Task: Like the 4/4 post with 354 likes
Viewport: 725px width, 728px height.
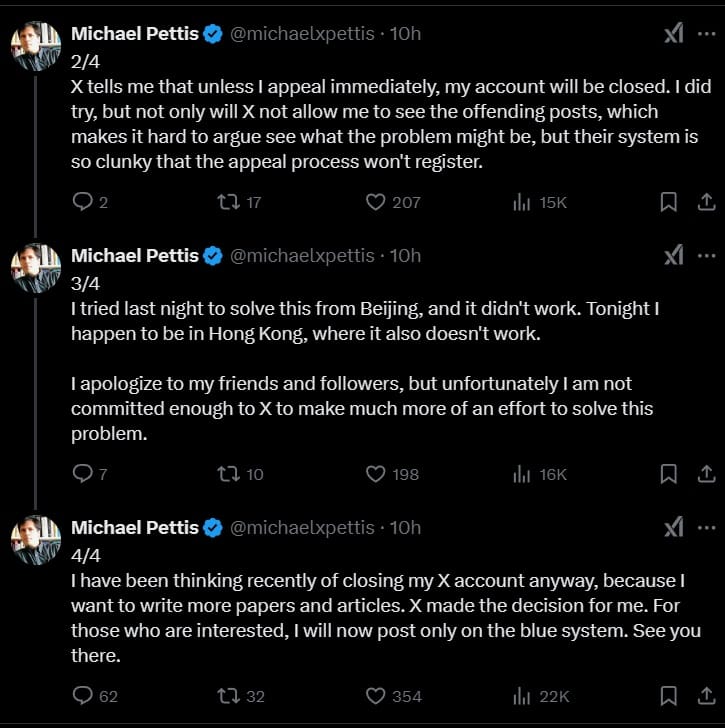Action: [x=376, y=696]
